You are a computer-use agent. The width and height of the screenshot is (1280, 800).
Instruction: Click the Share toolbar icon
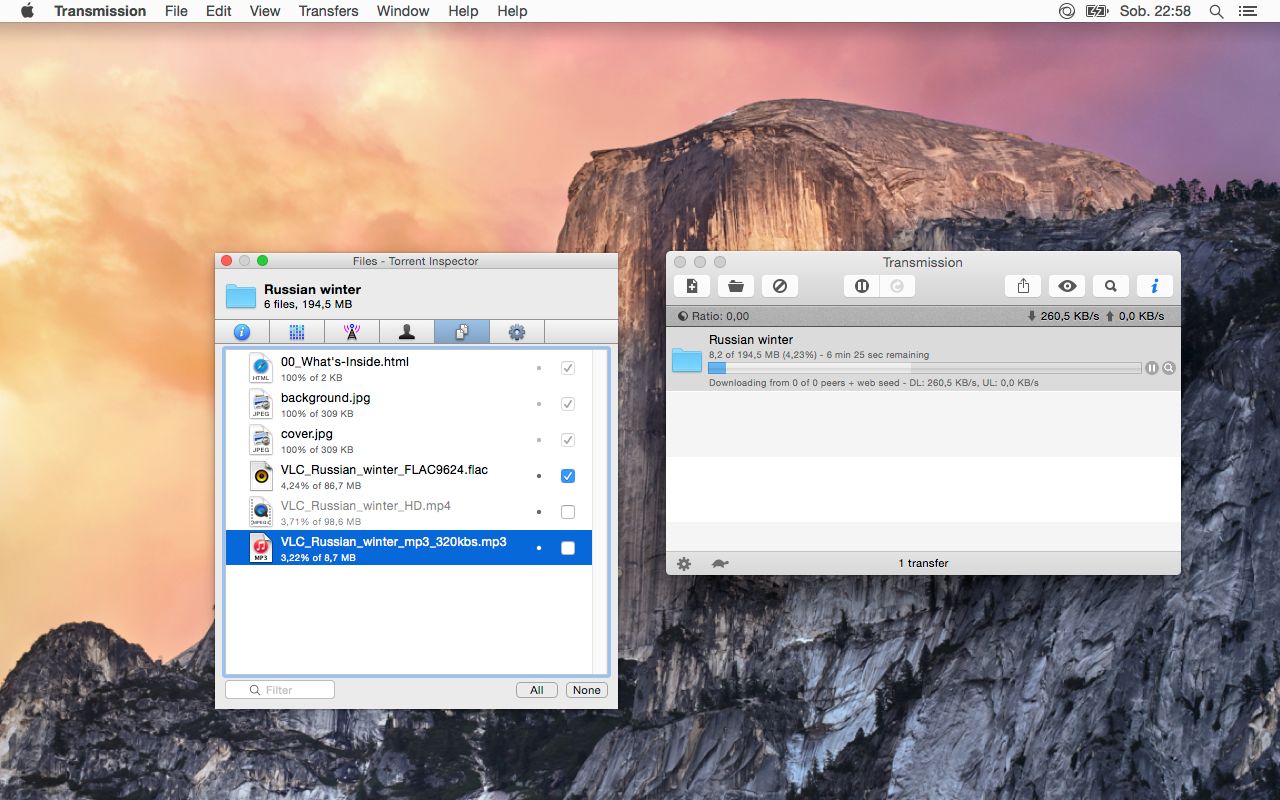pyautogui.click(x=1022, y=285)
